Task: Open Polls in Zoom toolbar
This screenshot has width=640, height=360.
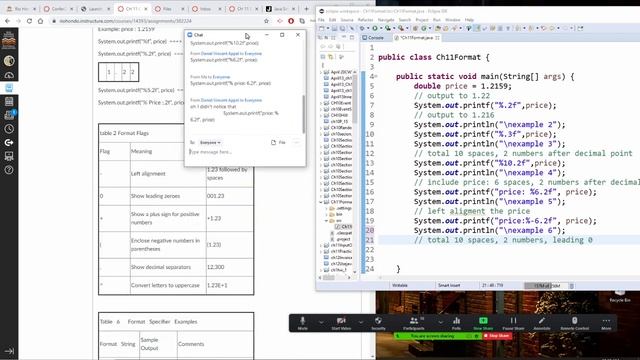Action: click(x=456, y=322)
